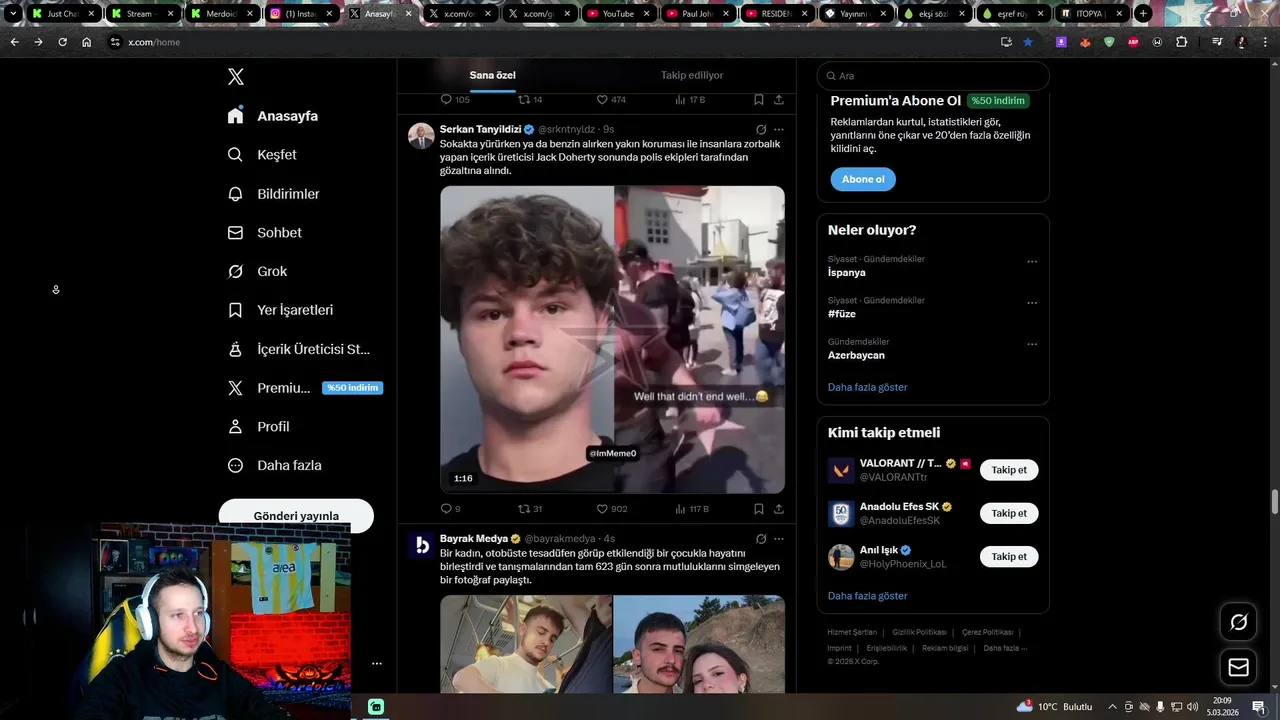This screenshot has height=720, width=1280.
Task: Play the Jack Doherty video
Action: (612, 339)
